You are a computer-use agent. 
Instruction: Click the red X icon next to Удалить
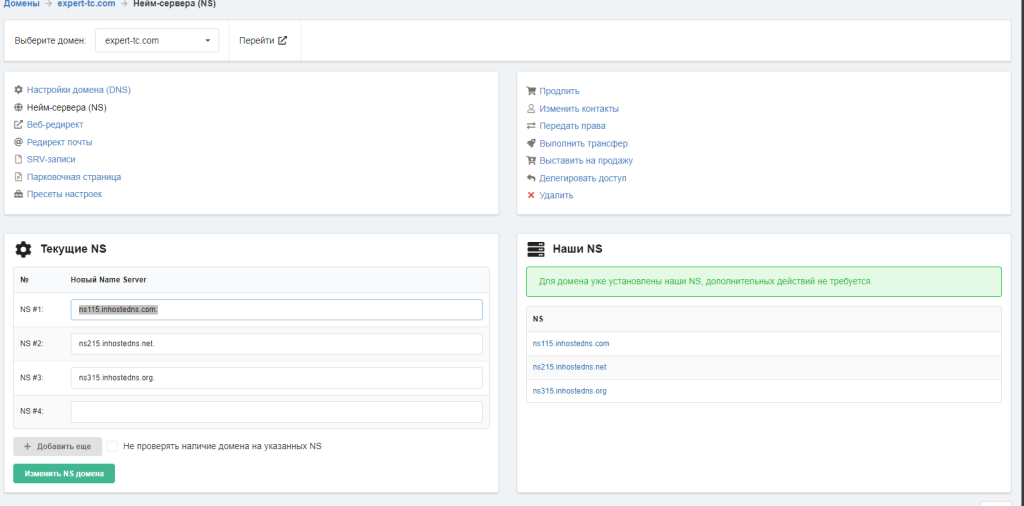pos(531,195)
